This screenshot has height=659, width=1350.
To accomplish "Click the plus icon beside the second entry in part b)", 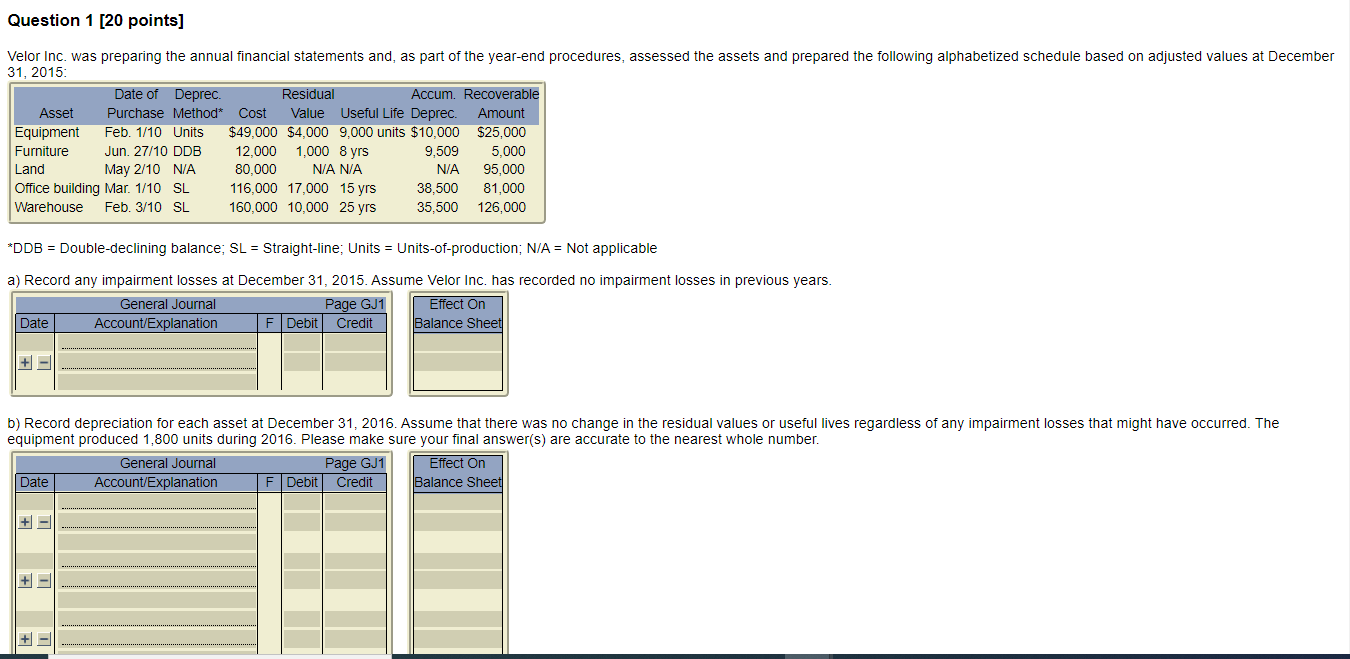I will click(24, 579).
